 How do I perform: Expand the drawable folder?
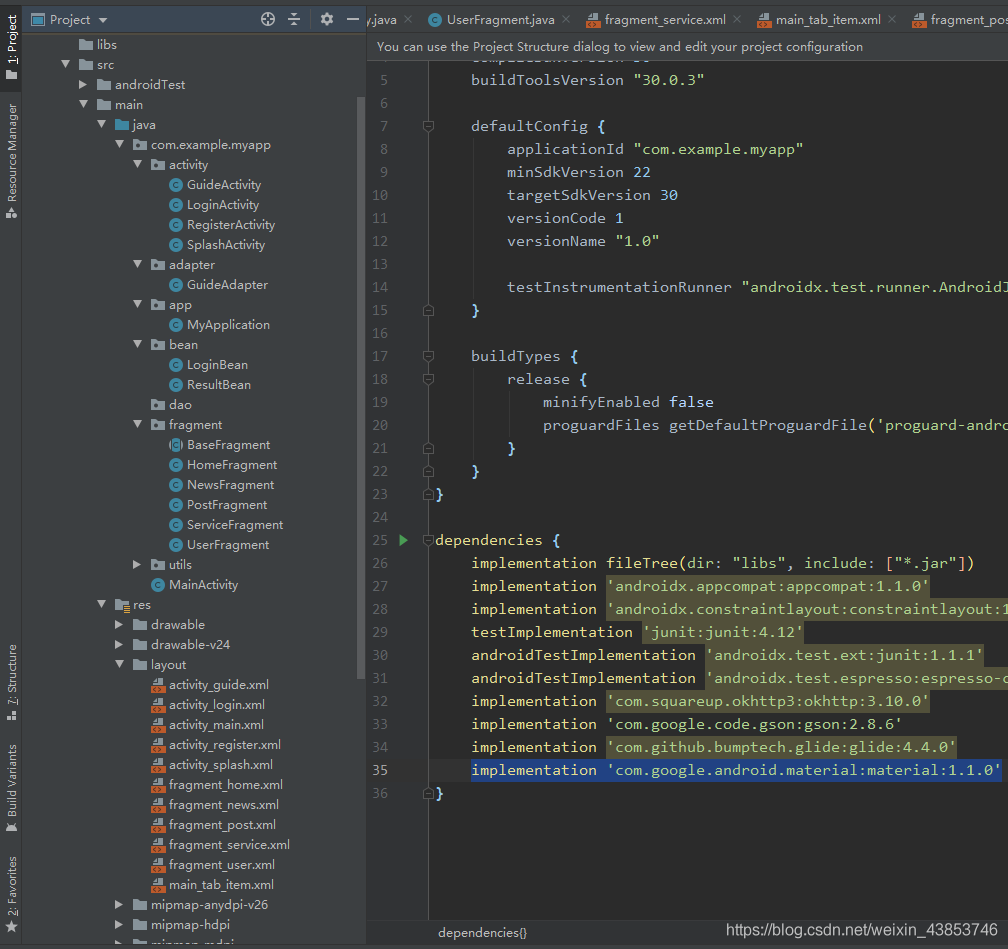pyautogui.click(x=119, y=624)
